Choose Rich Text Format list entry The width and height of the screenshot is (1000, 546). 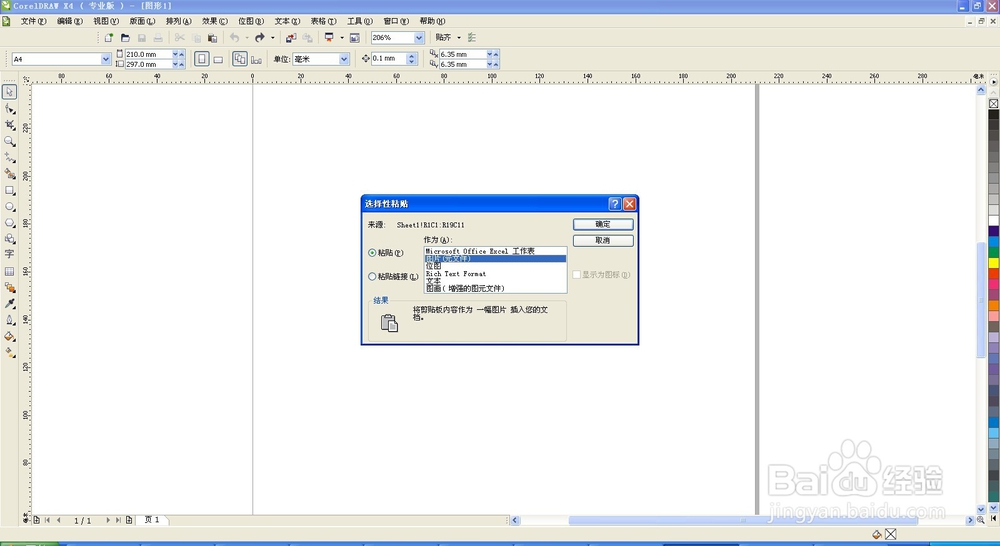point(495,274)
